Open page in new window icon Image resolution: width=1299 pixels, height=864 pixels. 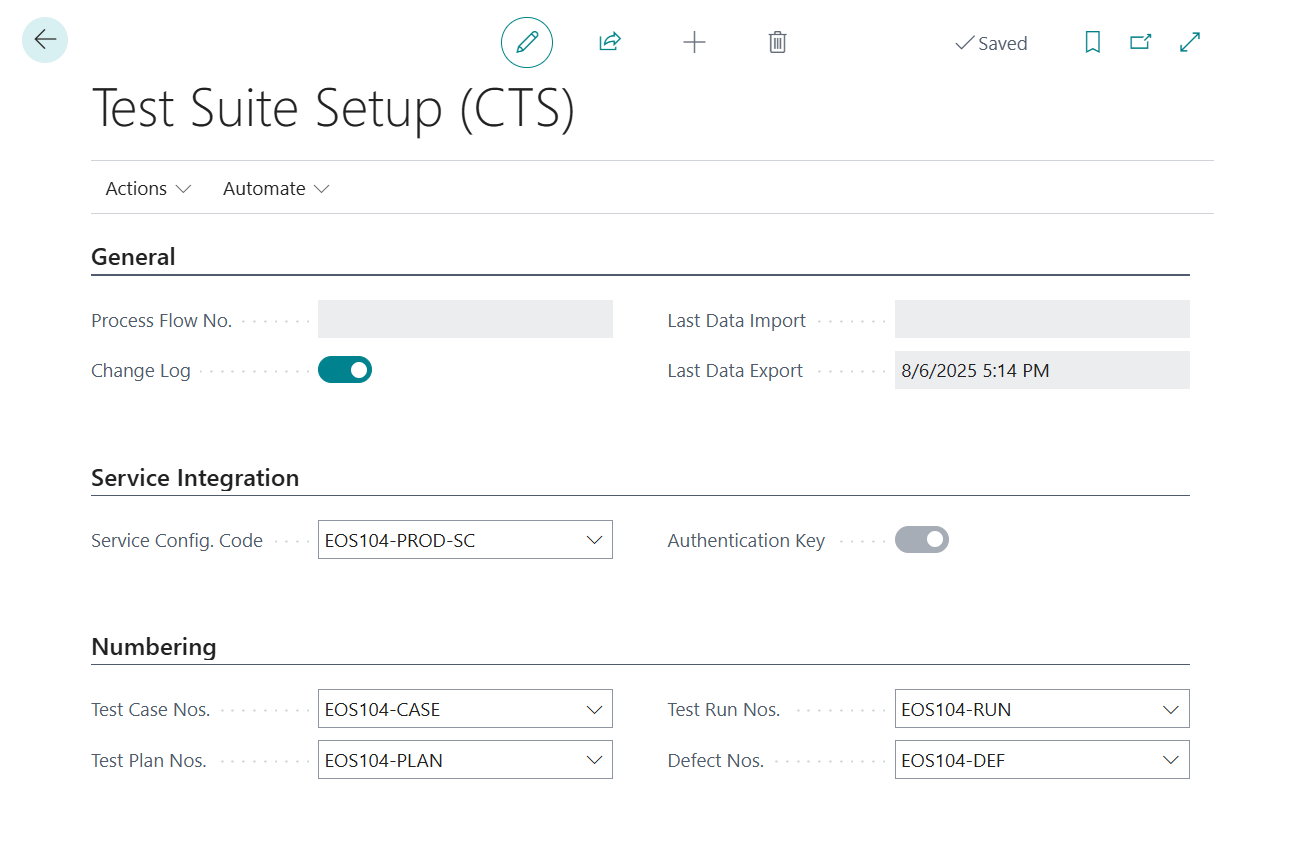[x=1141, y=42]
